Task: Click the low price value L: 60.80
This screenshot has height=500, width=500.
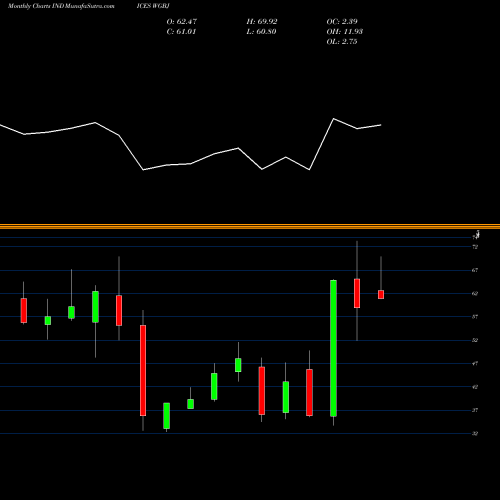Action: pyautogui.click(x=261, y=32)
